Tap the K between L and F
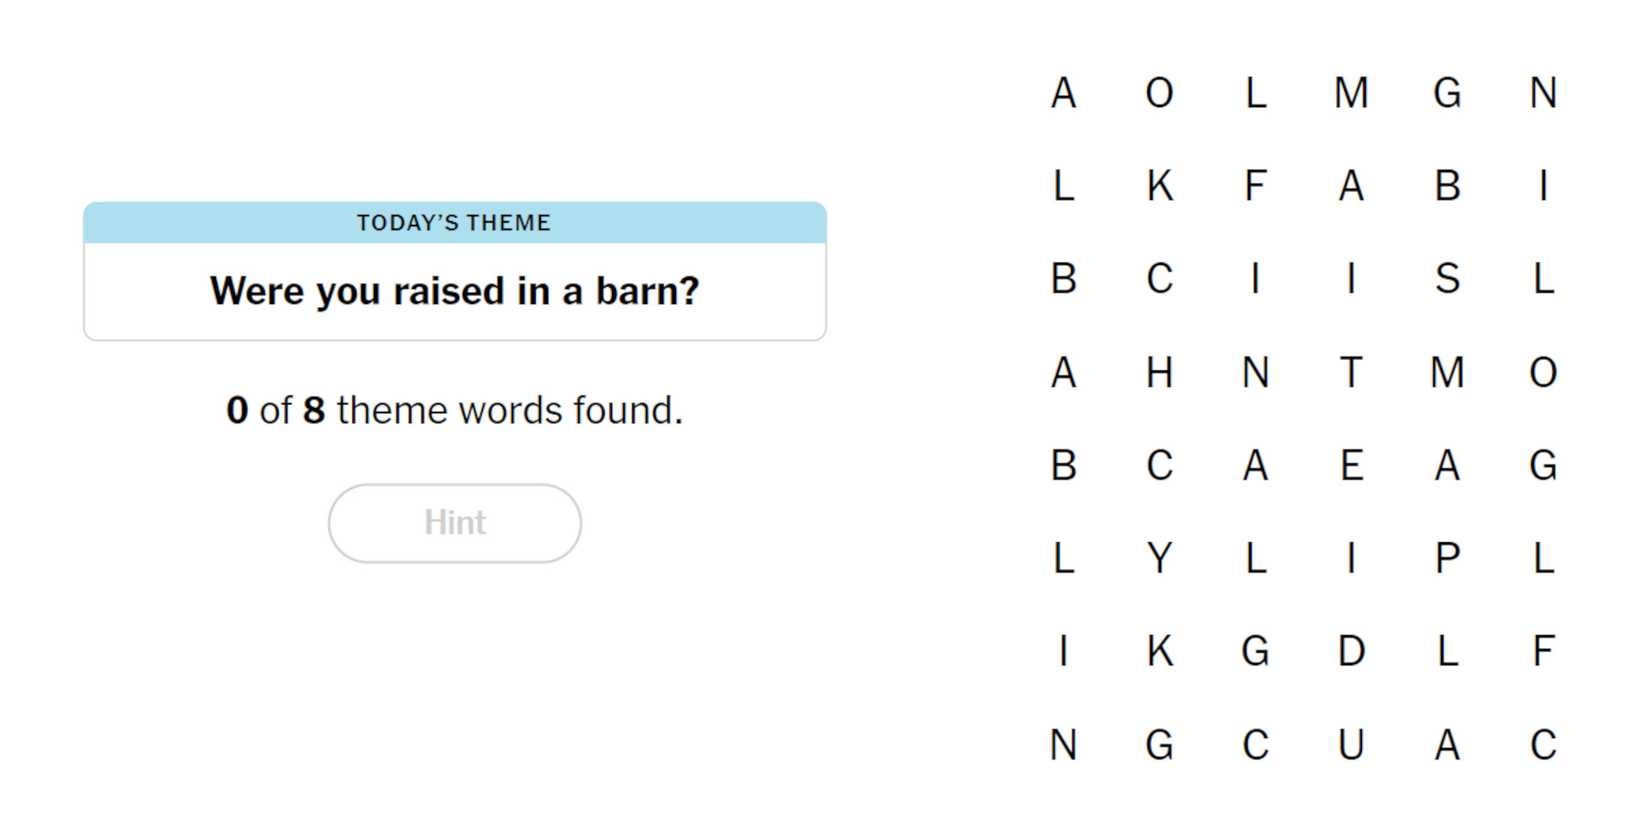 click(x=1159, y=185)
